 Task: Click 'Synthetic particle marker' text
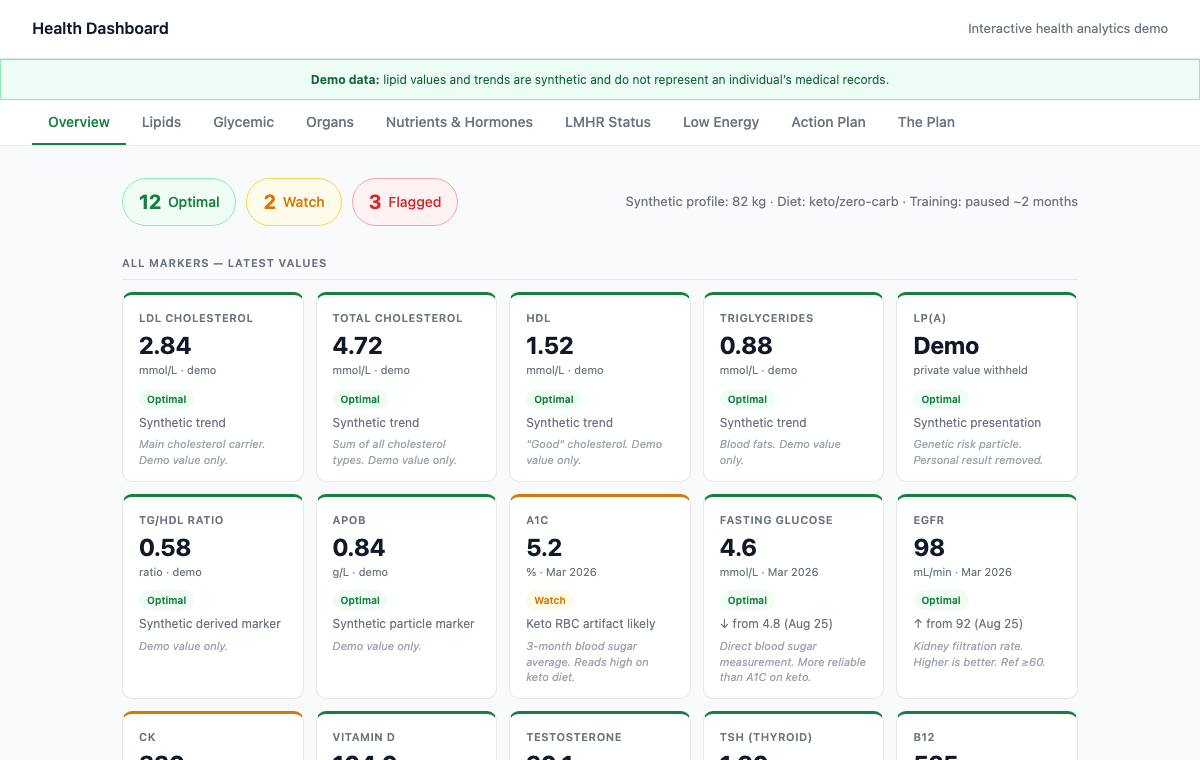pos(404,624)
